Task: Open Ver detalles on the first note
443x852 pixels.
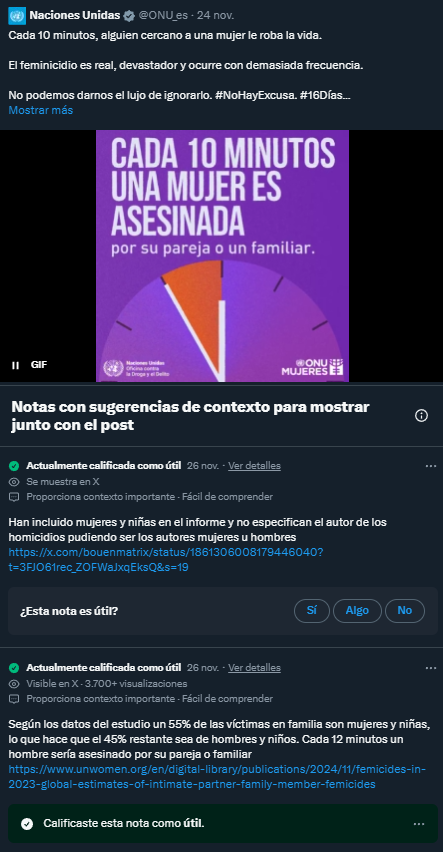Action: [x=254, y=466]
